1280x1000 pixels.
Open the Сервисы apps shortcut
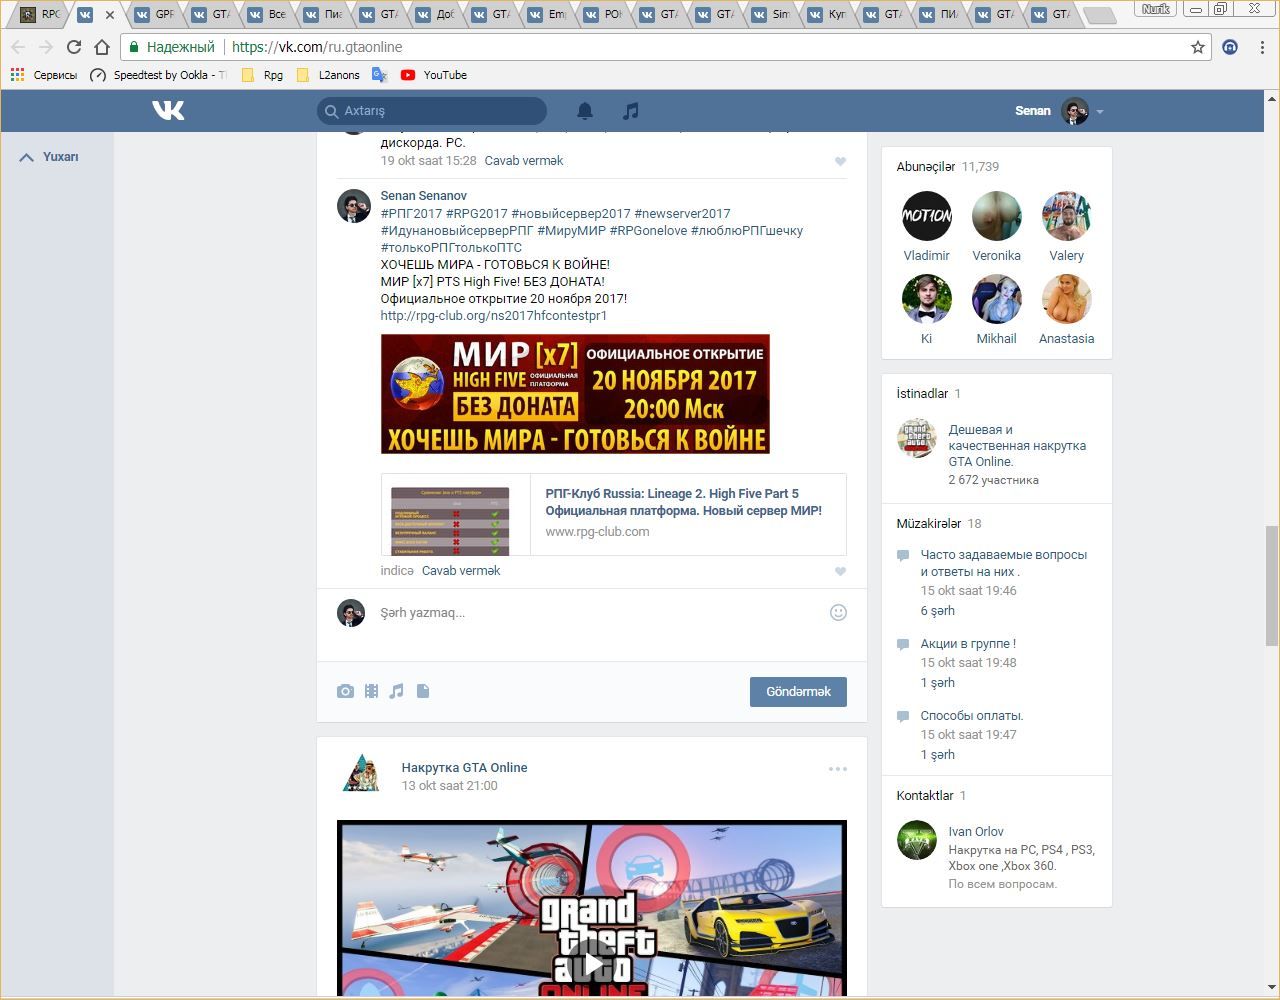pyautogui.click(x=43, y=75)
